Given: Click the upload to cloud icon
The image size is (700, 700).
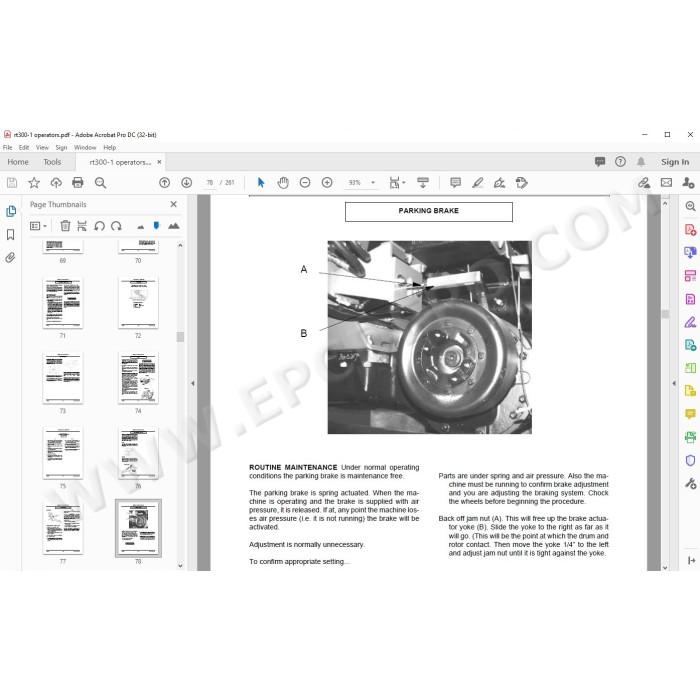Looking at the screenshot, I should tap(56, 183).
